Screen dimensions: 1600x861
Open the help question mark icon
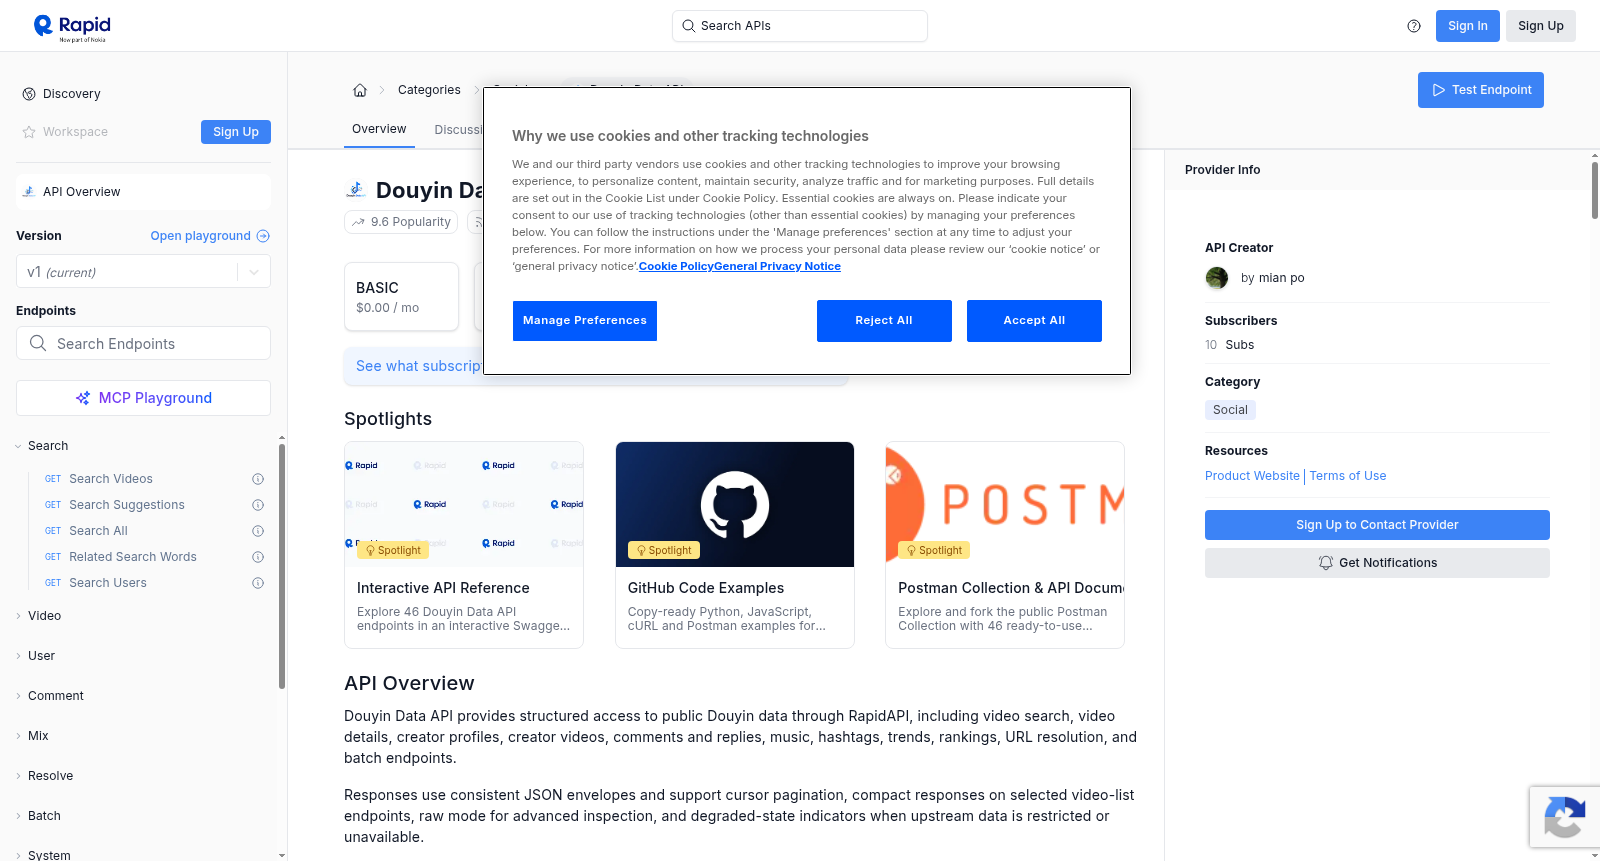[x=1414, y=26]
